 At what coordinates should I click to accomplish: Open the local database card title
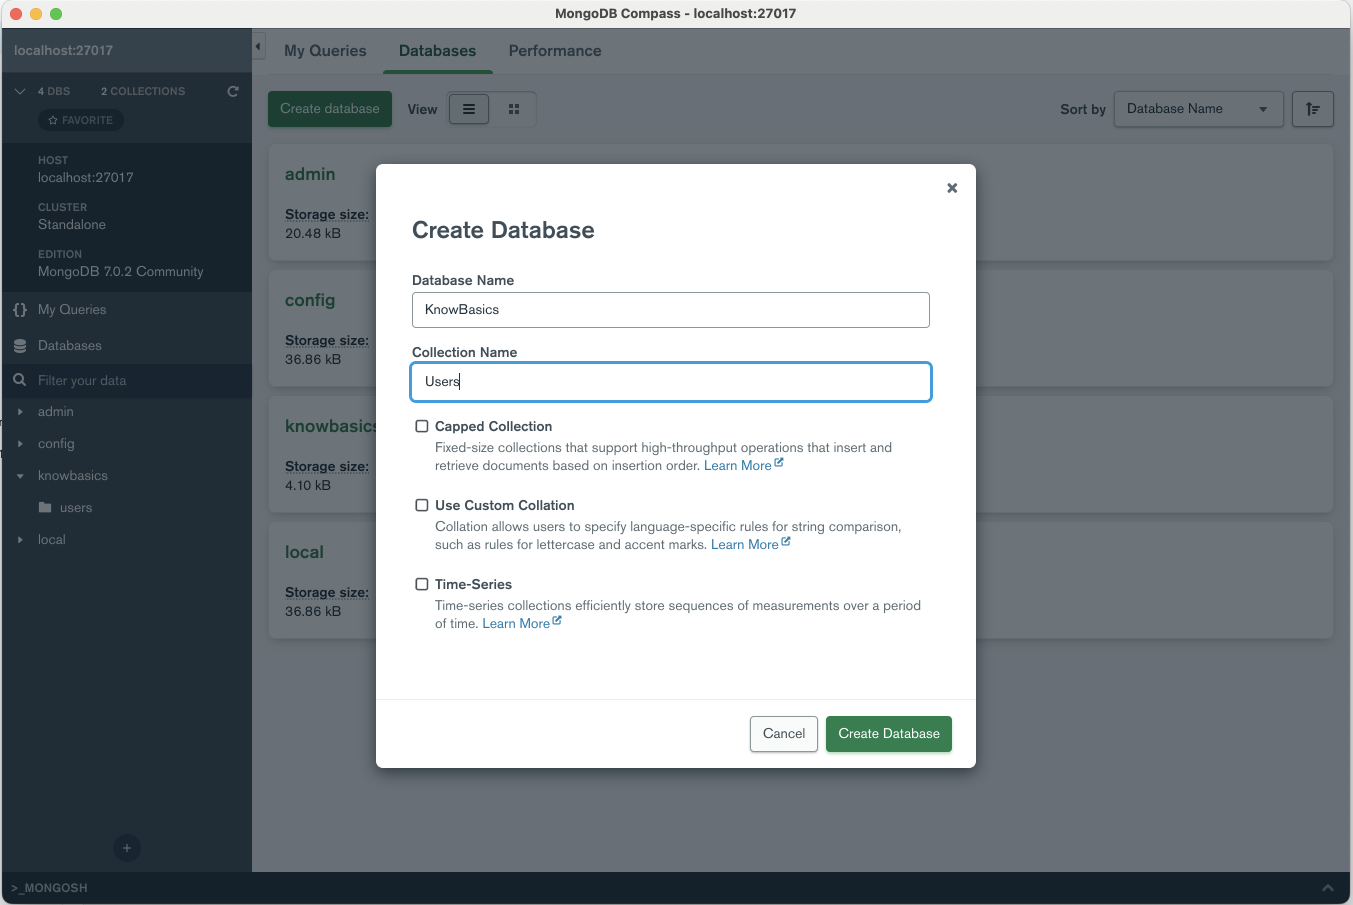[304, 552]
